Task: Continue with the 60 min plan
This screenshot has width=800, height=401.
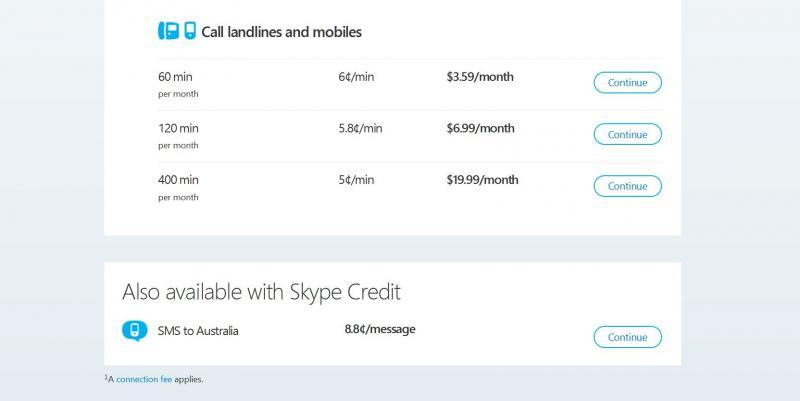Action: [x=628, y=83]
